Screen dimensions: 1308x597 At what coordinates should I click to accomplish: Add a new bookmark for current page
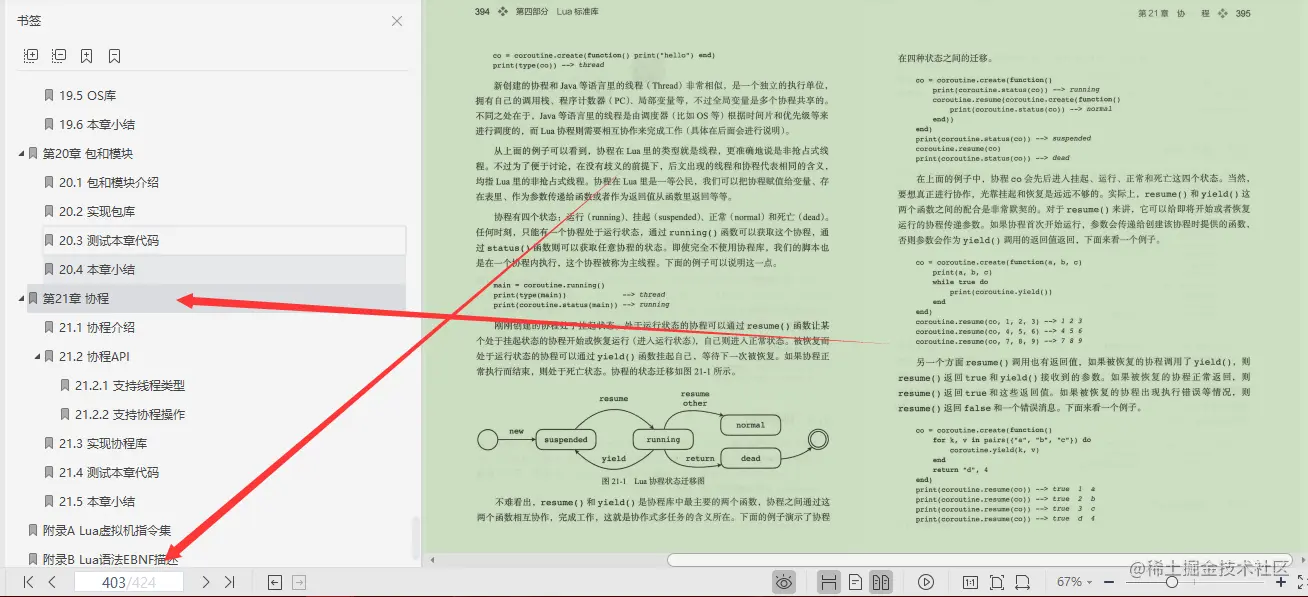[86, 55]
